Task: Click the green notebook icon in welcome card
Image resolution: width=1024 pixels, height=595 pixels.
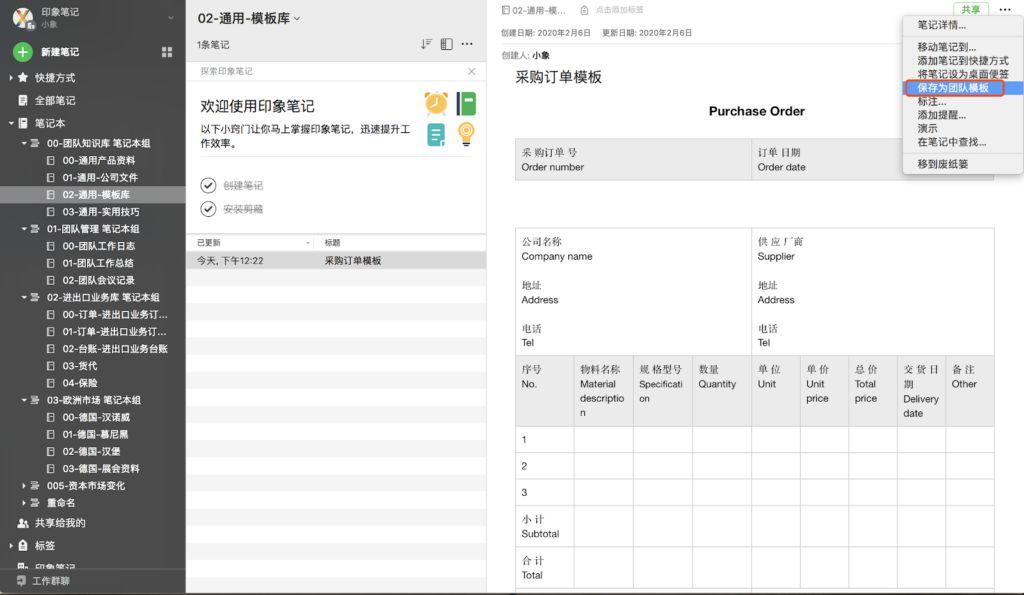Action: [466, 103]
